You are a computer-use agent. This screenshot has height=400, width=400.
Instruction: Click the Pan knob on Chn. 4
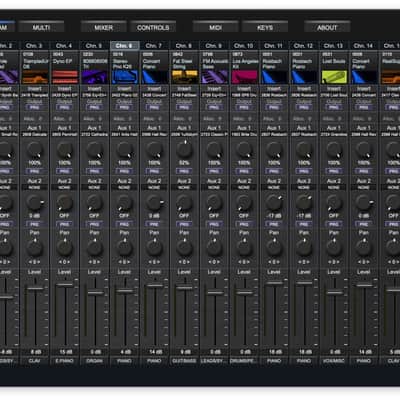tap(65, 248)
